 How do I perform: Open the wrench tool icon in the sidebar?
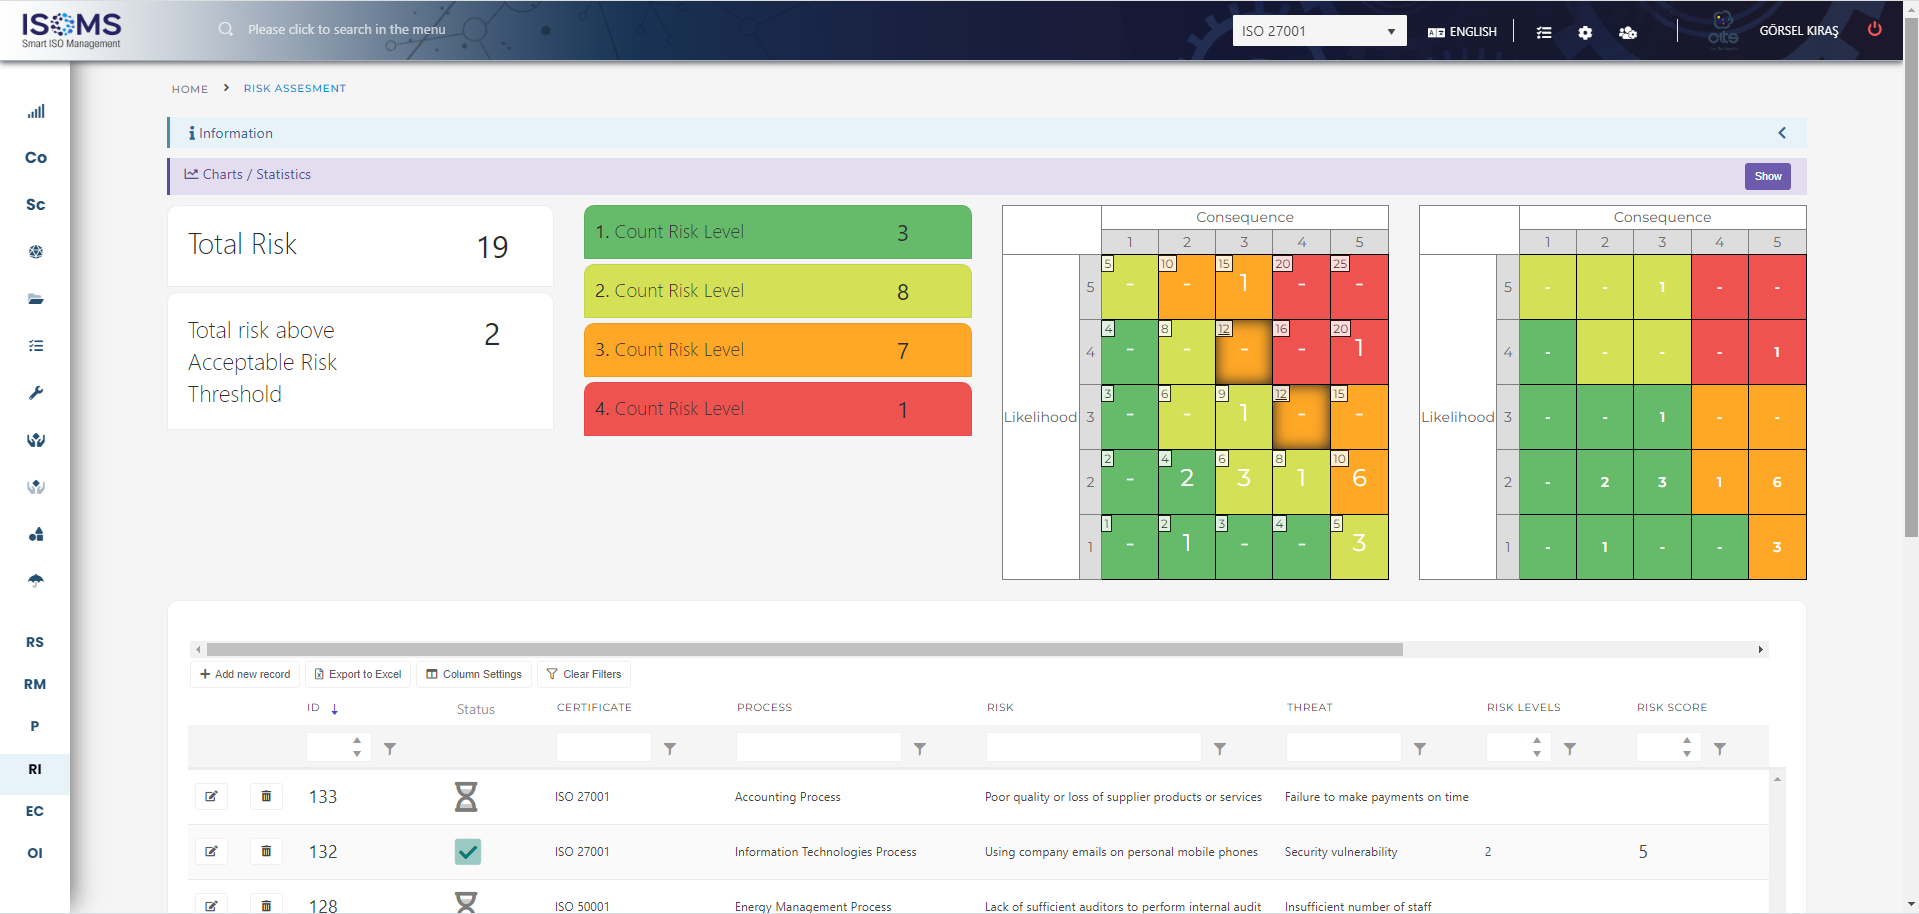pos(35,393)
